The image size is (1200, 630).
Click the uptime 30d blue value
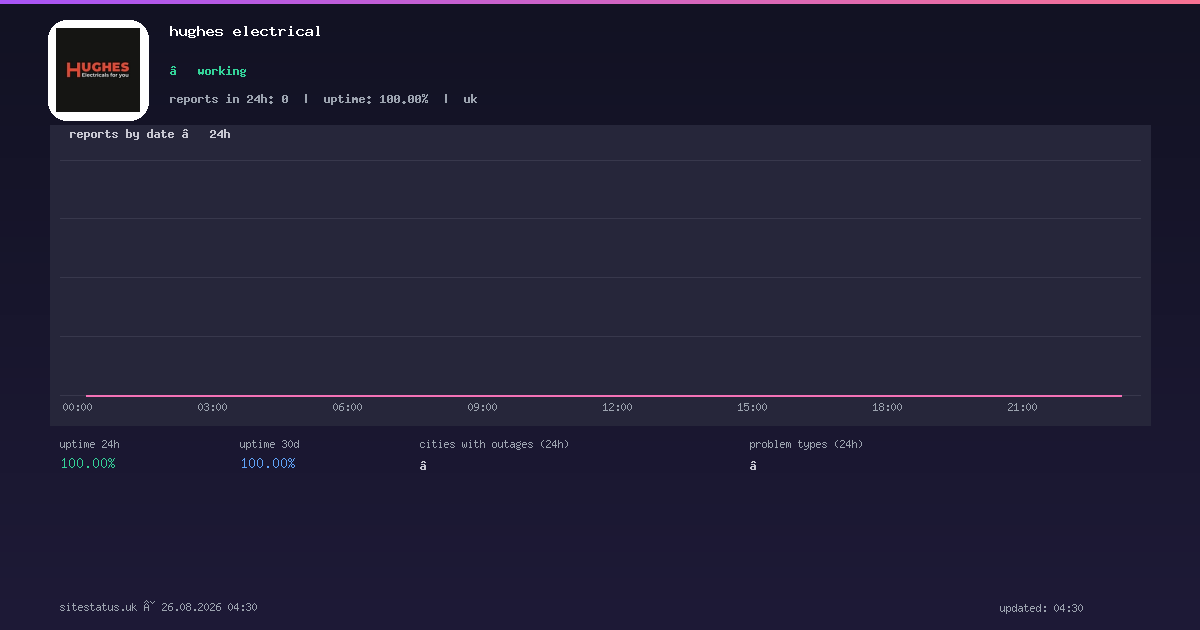coord(268,463)
